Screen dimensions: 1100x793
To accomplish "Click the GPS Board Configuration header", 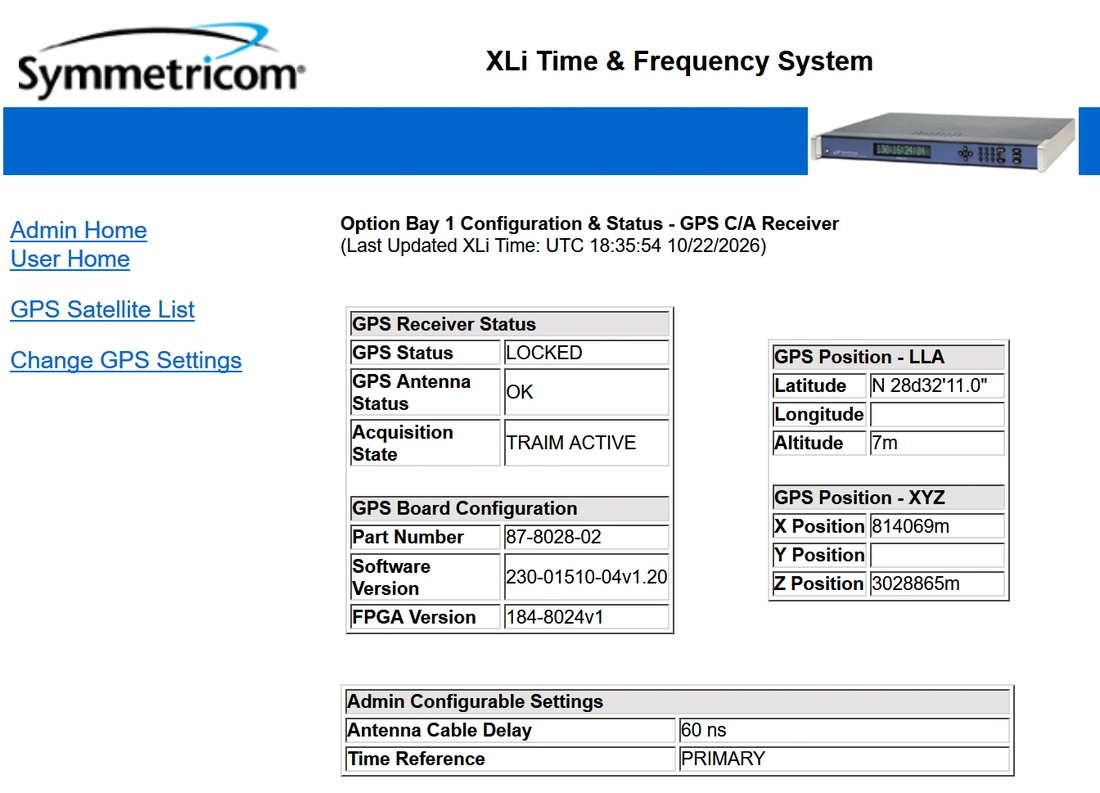I will tap(509, 508).
